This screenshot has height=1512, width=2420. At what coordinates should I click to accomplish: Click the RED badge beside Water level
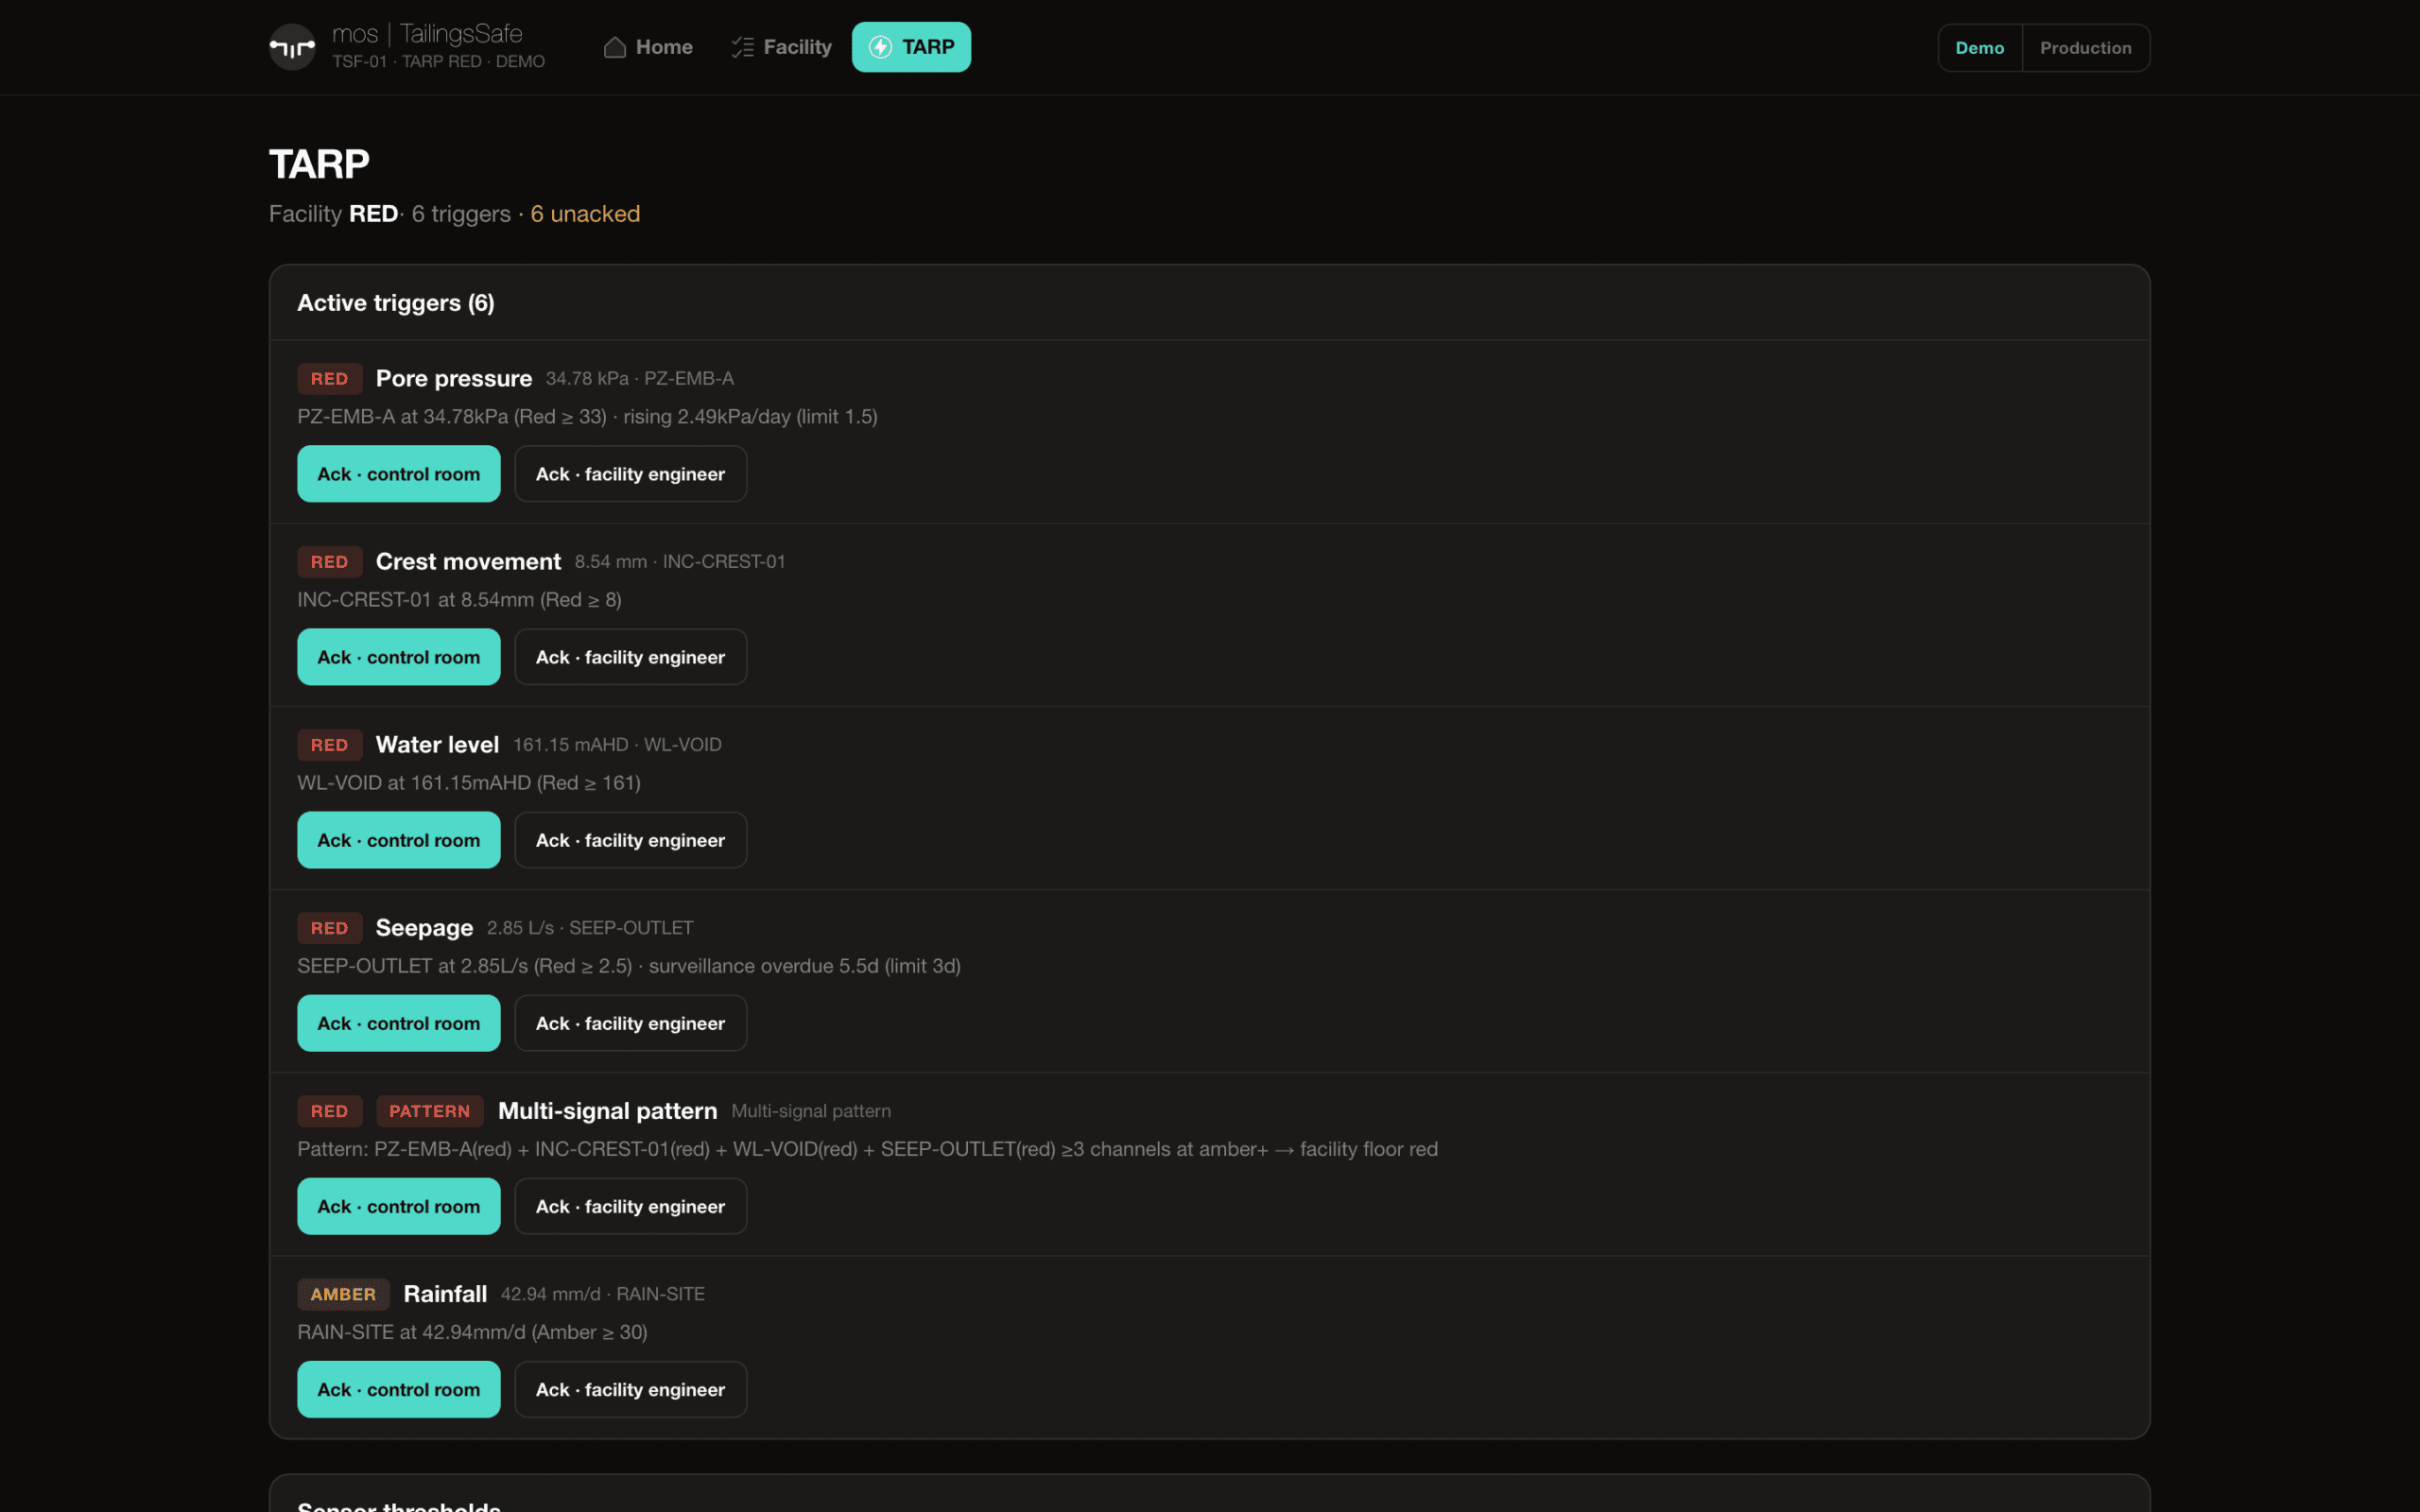[x=329, y=745]
